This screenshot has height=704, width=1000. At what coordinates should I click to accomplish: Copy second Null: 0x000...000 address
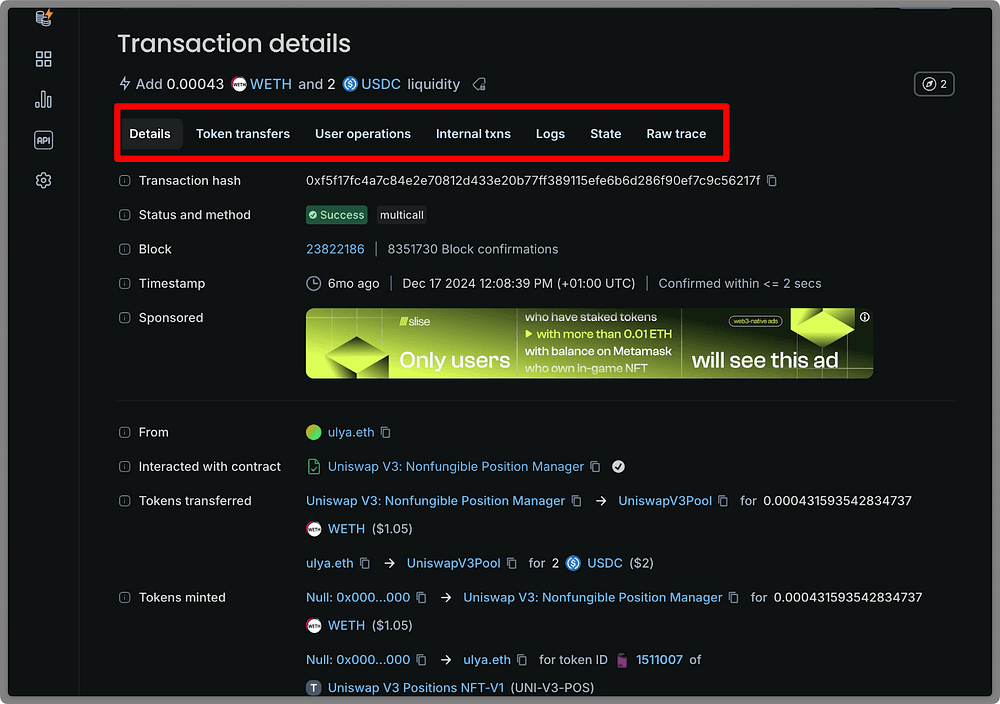[x=422, y=660]
